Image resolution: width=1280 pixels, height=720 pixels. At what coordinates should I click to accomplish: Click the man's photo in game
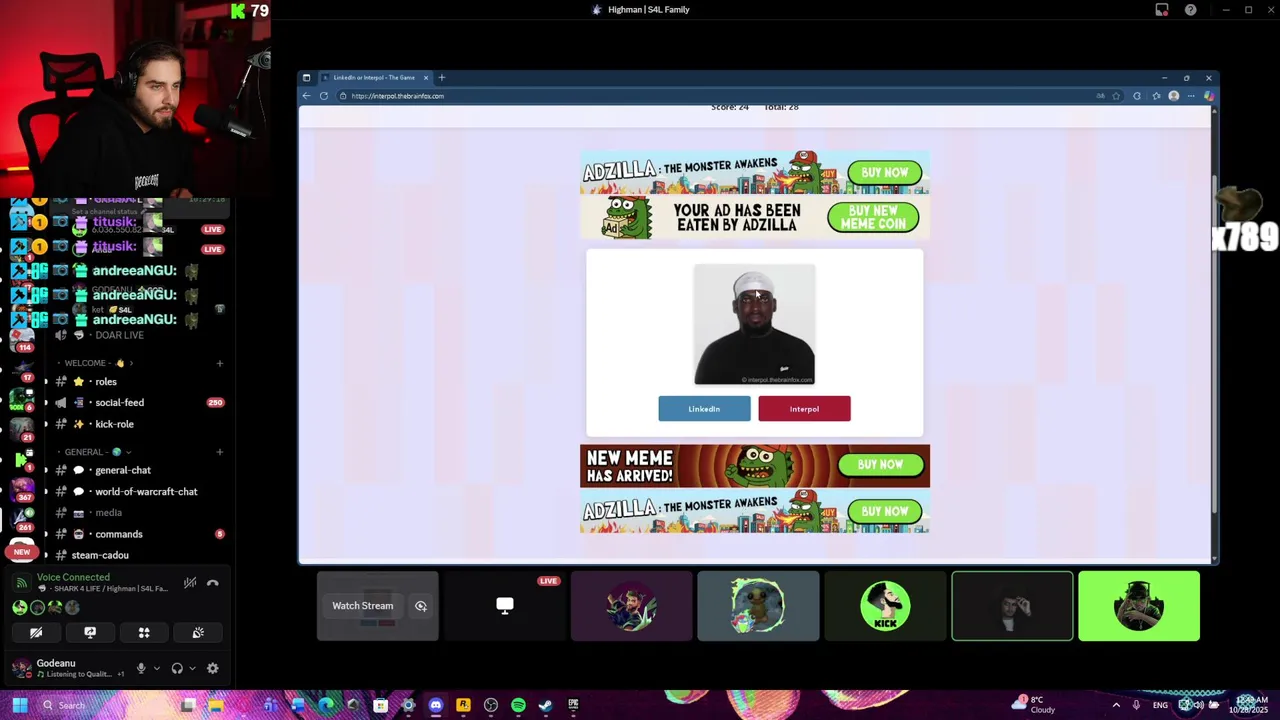(754, 324)
